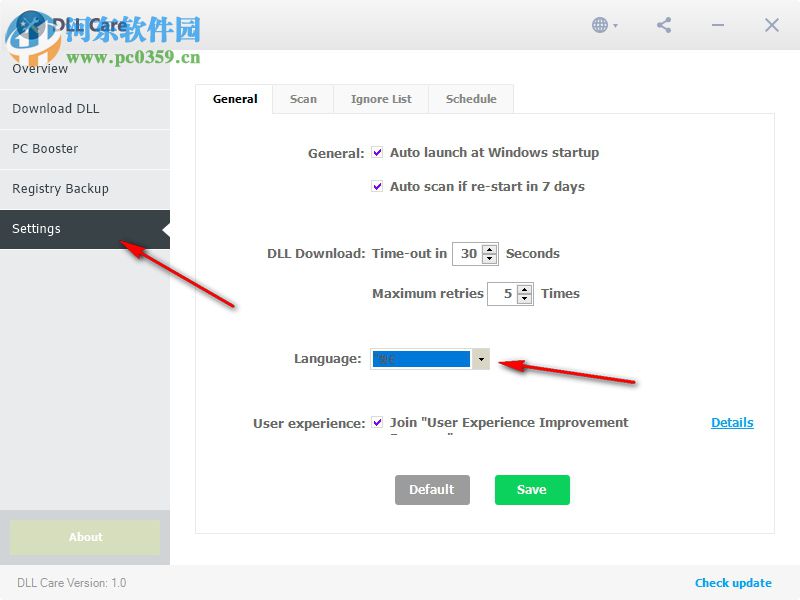Image resolution: width=800 pixels, height=600 pixels.
Task: Click the share icon in title bar
Action: coord(663,25)
